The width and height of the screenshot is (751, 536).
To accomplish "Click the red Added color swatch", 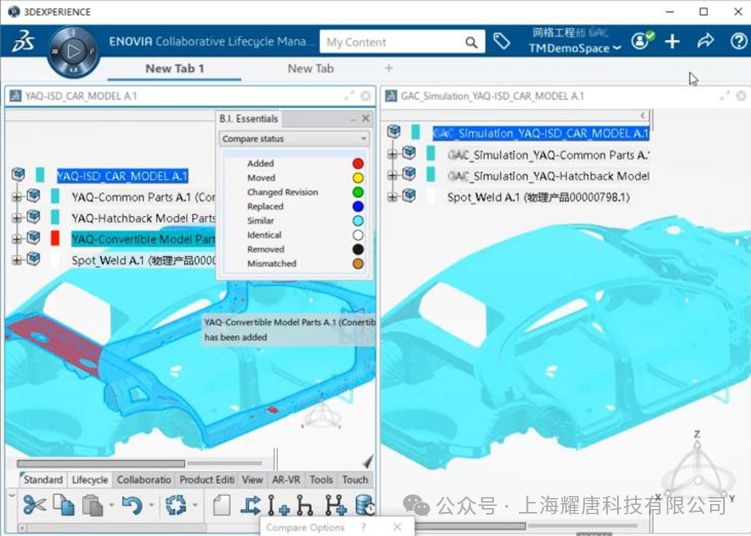I will (x=358, y=163).
